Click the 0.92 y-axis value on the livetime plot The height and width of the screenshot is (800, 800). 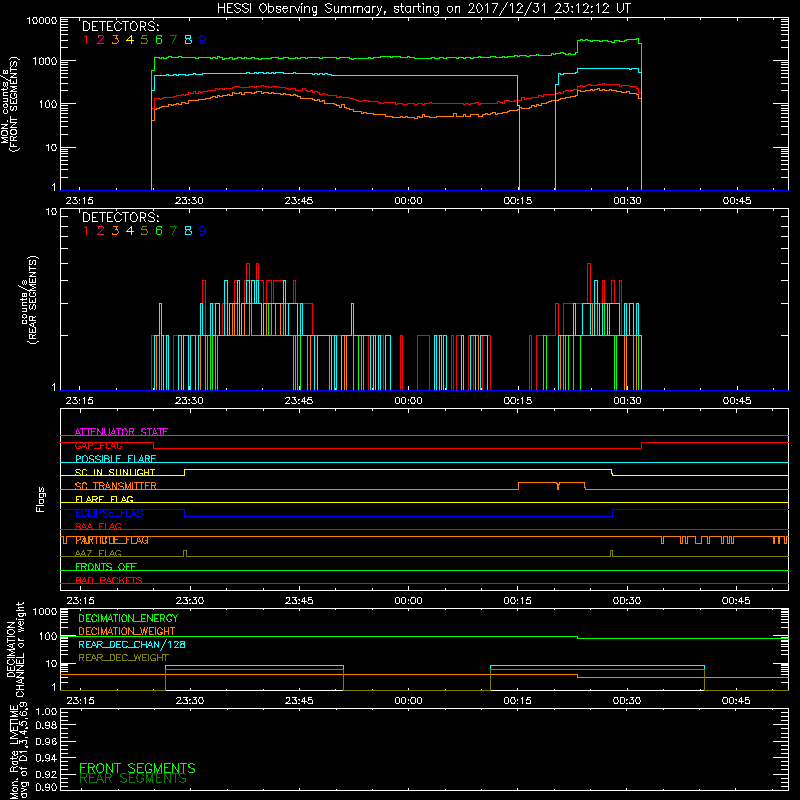46,774
